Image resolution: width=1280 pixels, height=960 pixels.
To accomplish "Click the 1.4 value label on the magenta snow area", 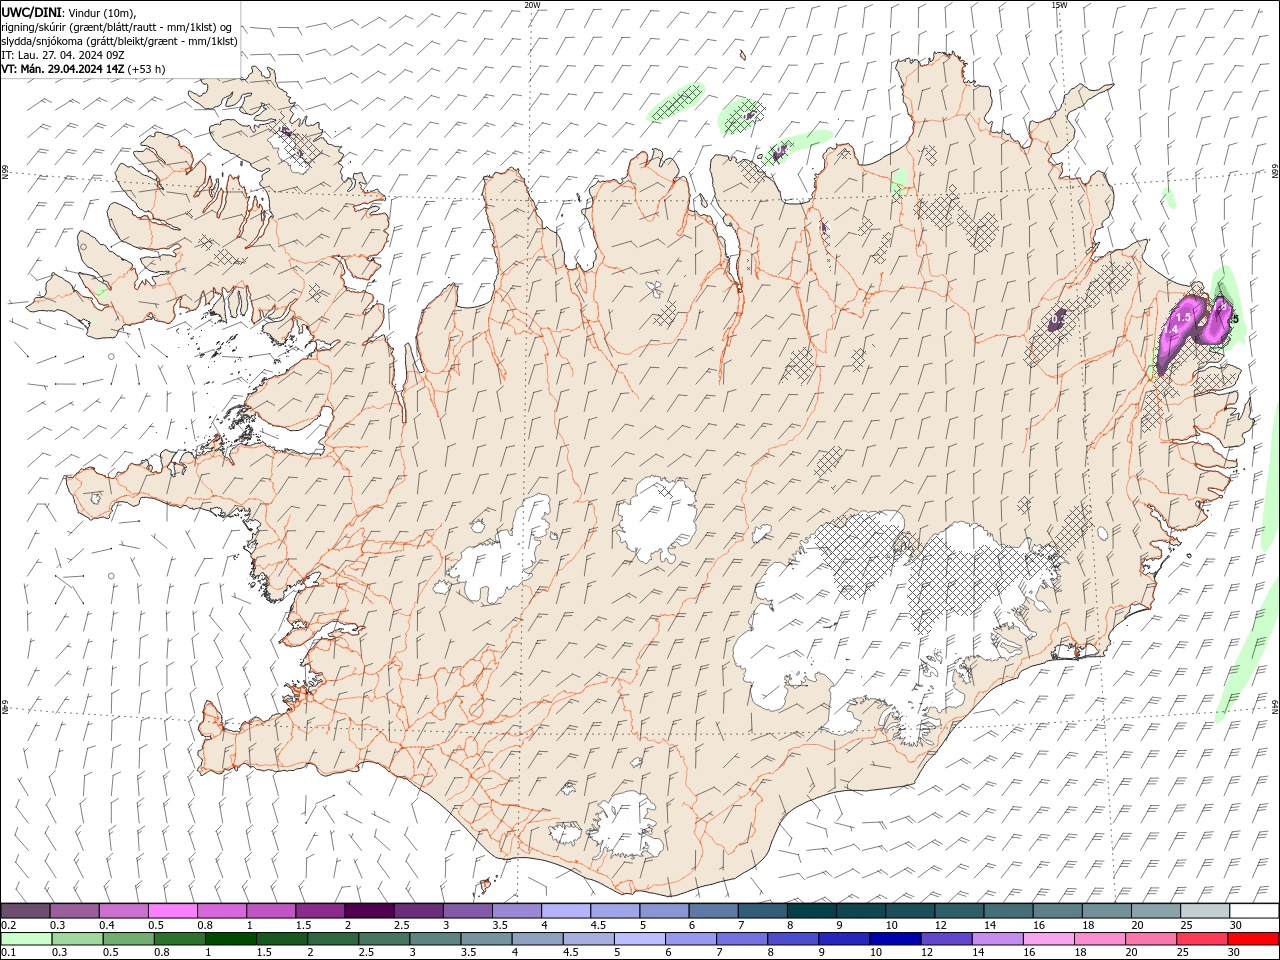I will (1169, 328).
